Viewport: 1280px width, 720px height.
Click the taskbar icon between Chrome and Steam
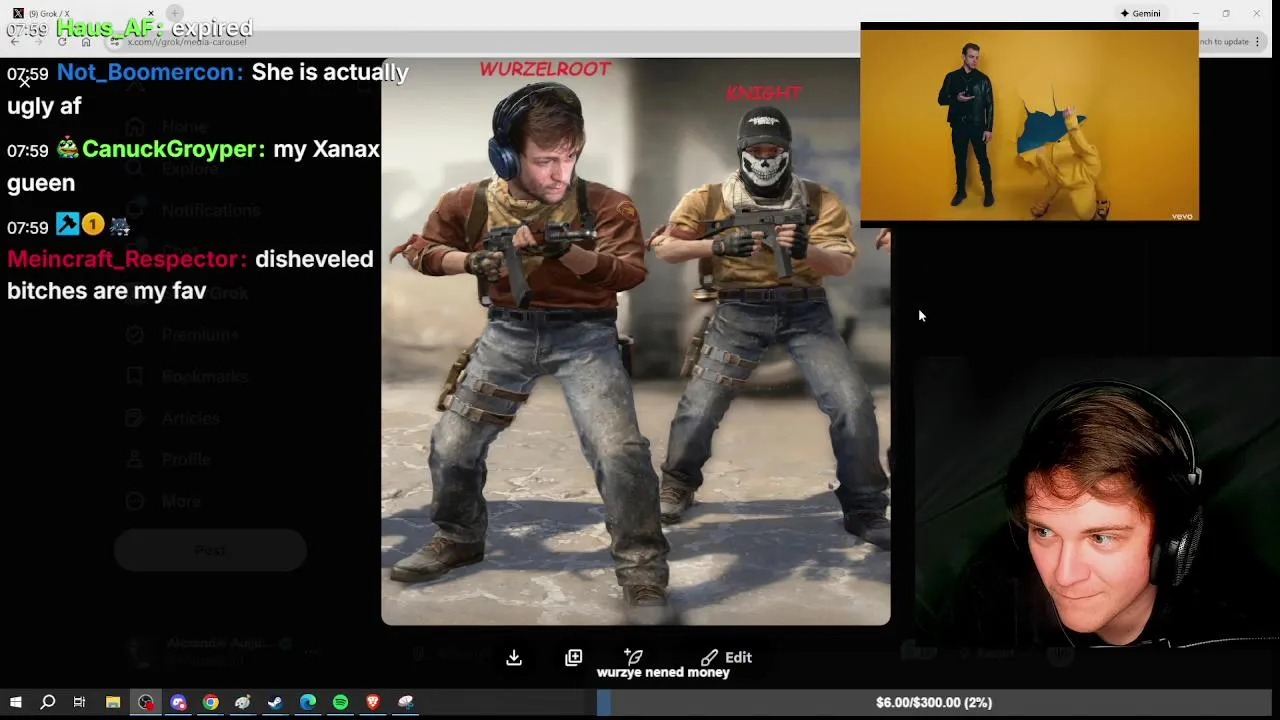tap(242, 702)
